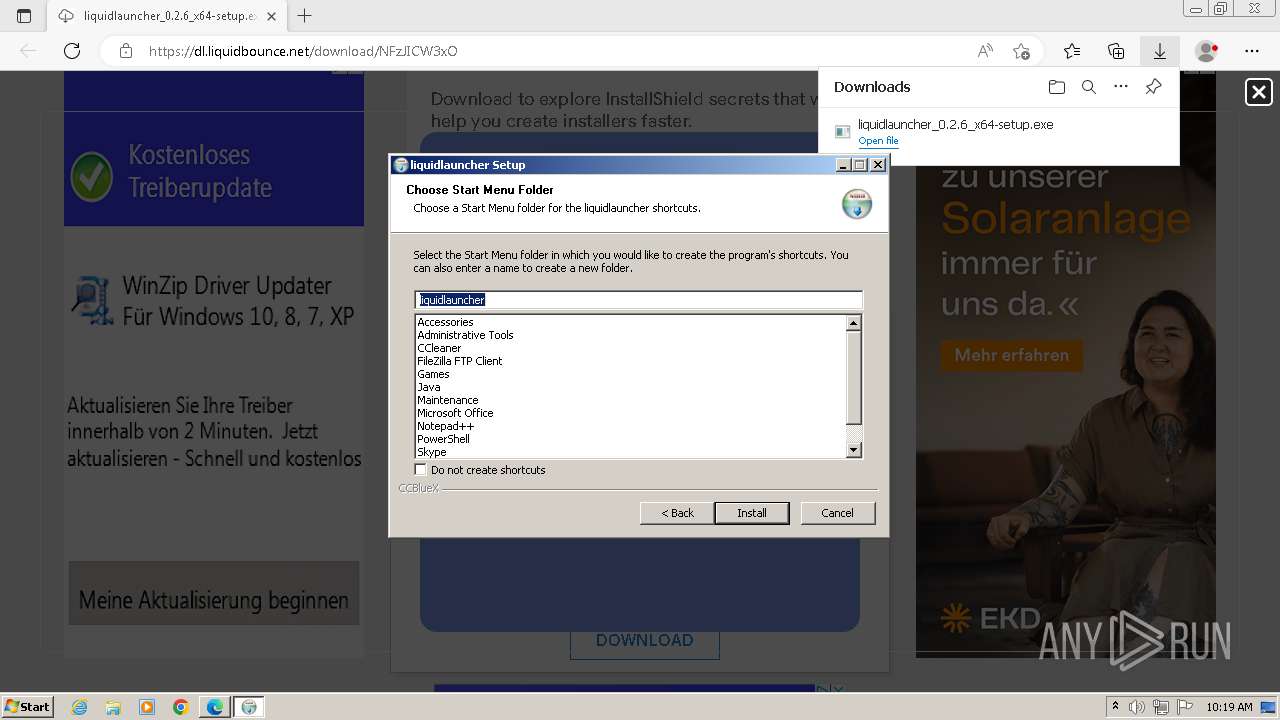Add page to favorites star icon
Viewport: 1280px width, 720px height.
tap(1021, 51)
